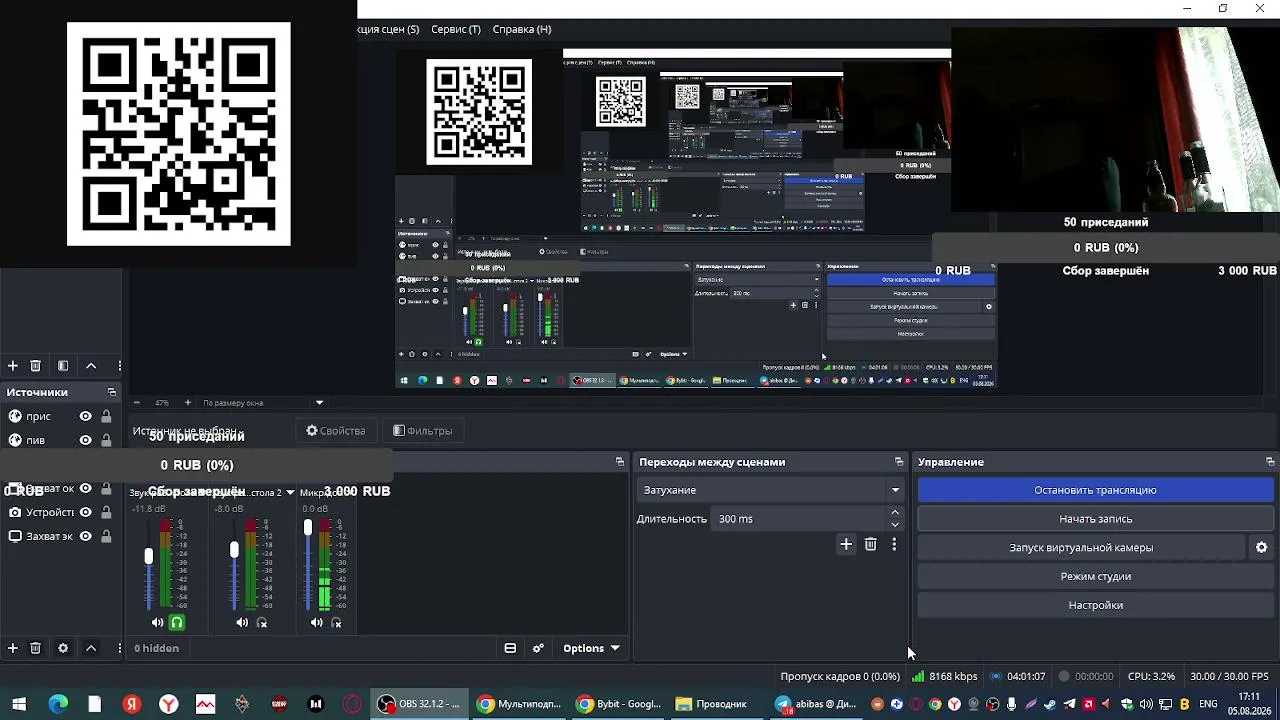Hide the прис source with its eye icon
1280x720 pixels.
[x=86, y=416]
